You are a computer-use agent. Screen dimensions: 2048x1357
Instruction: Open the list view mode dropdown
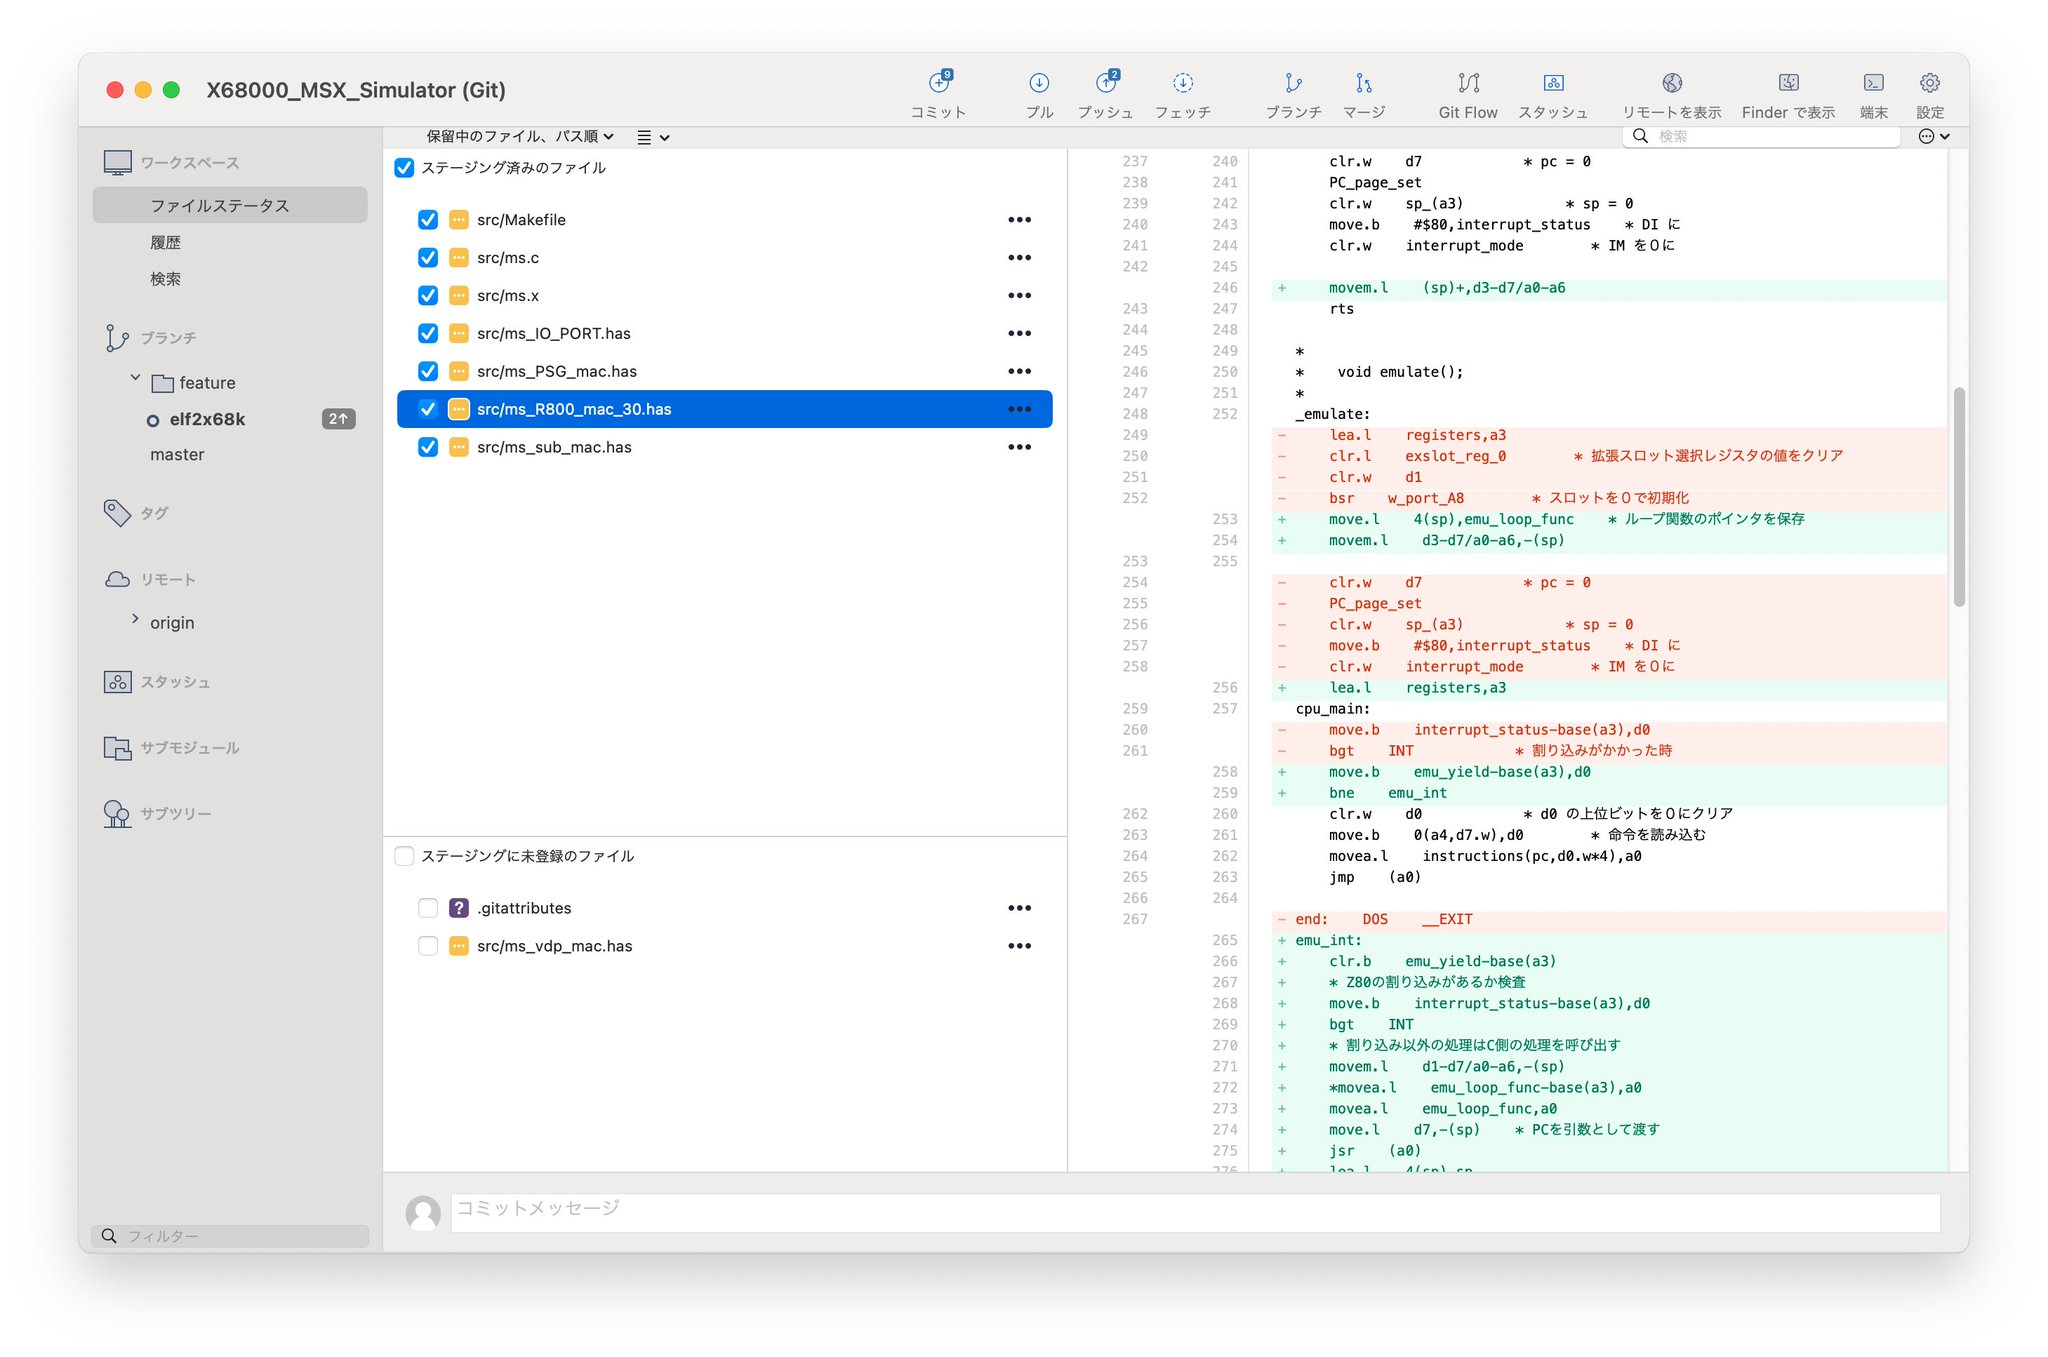tap(653, 137)
